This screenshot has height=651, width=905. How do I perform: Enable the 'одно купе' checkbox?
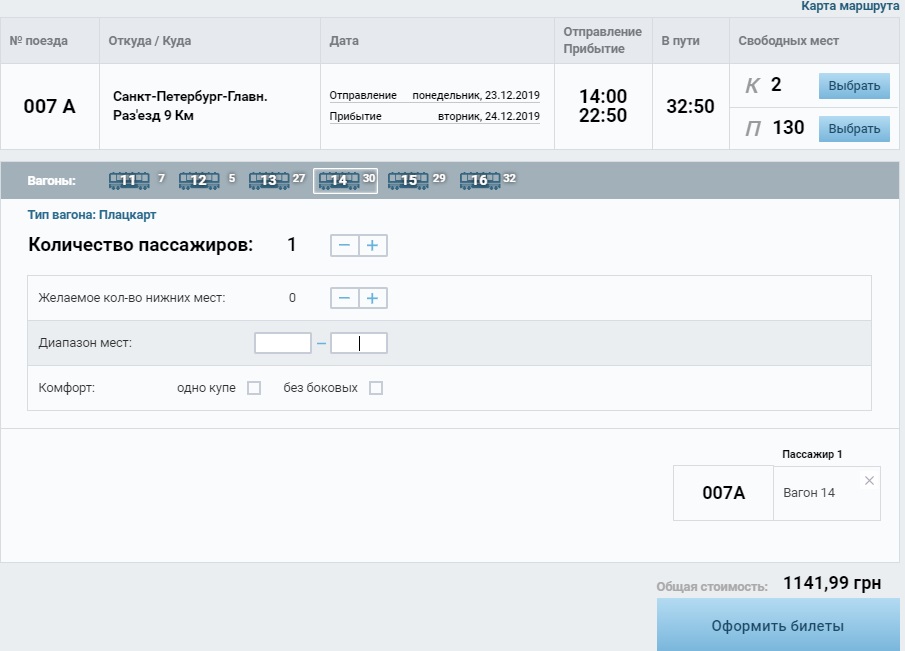pos(254,388)
